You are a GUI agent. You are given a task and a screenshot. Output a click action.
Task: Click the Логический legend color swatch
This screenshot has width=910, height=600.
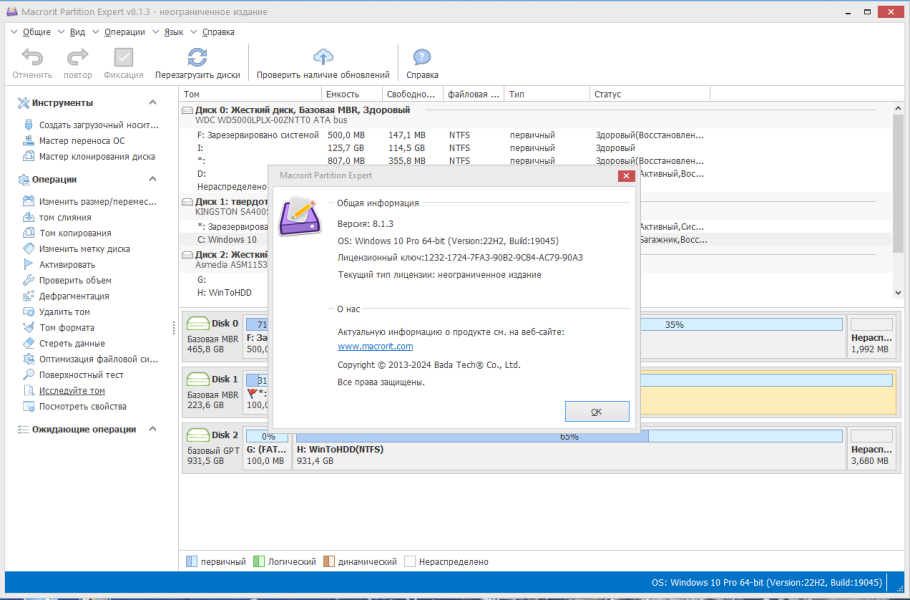point(259,561)
